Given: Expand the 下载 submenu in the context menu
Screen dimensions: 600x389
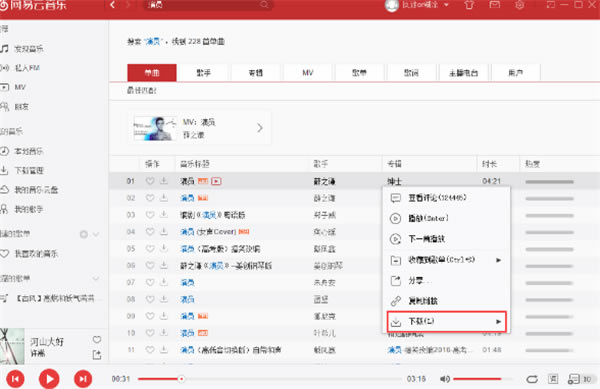Looking at the screenshot, I should point(447,321).
